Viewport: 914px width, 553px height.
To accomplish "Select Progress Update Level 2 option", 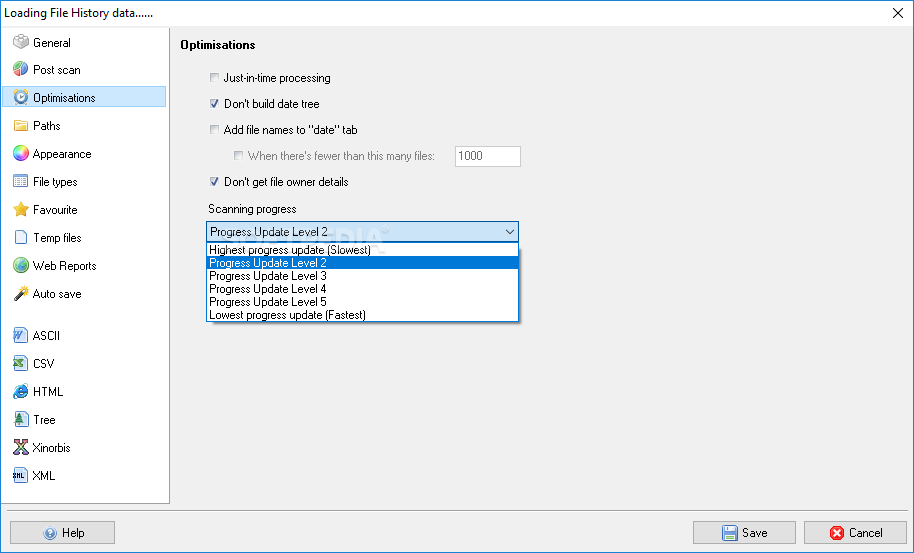I will tap(363, 263).
